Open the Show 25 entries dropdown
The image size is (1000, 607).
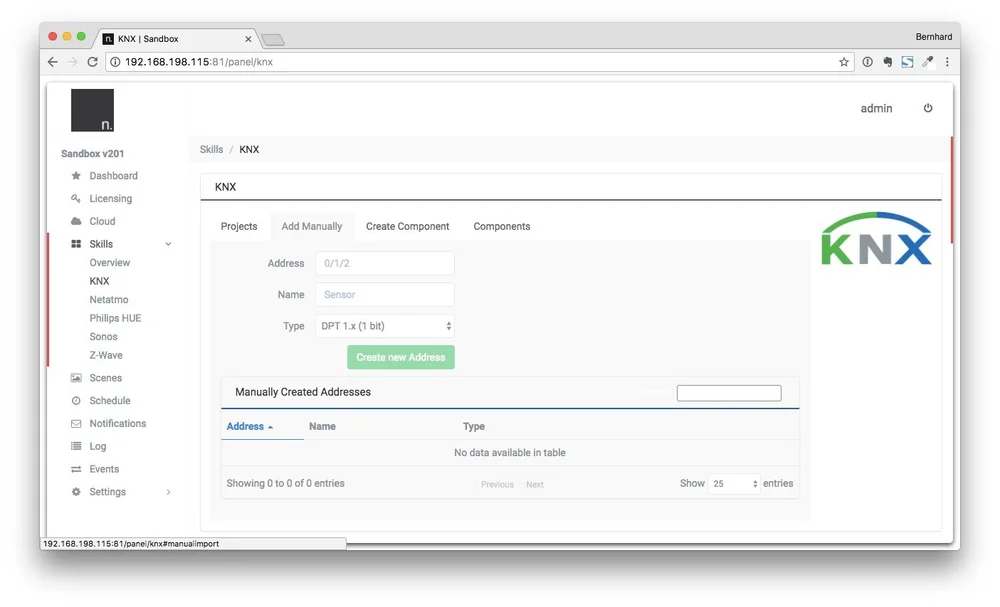coord(734,483)
